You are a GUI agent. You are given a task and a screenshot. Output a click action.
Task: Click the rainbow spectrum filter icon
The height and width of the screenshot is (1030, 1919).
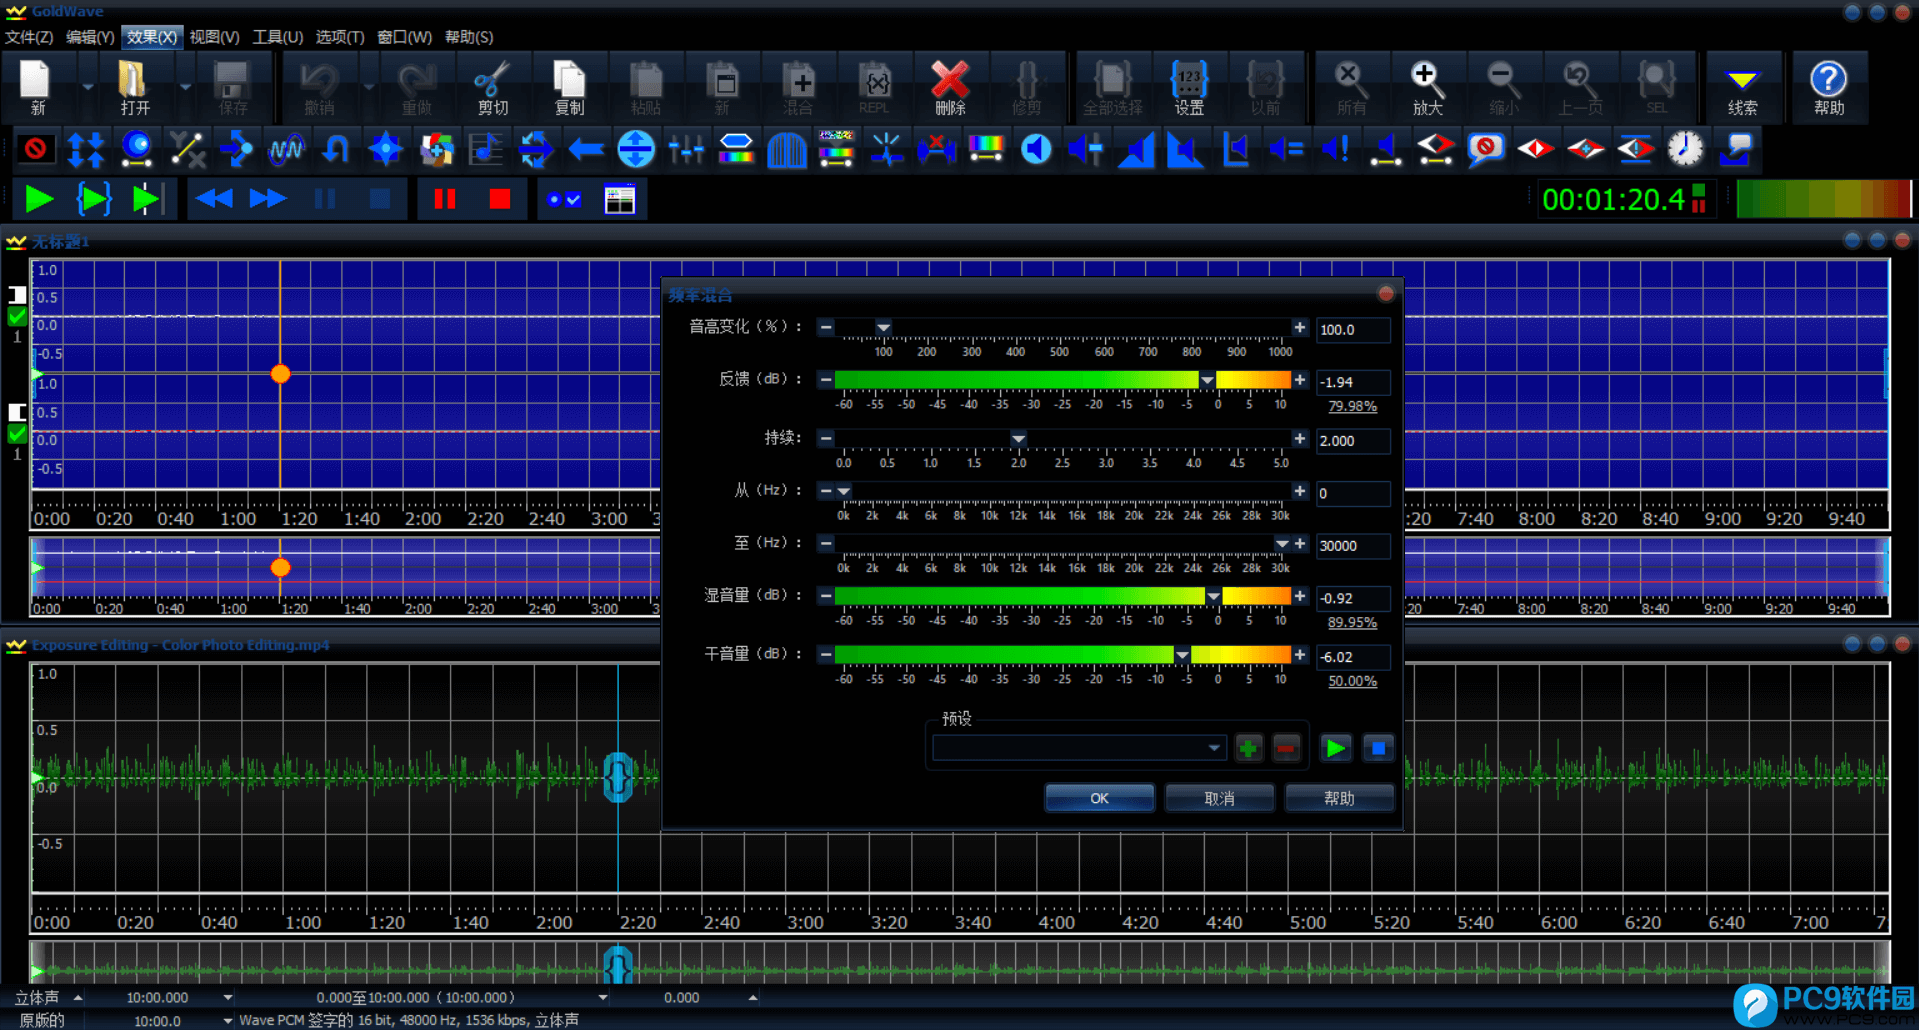pyautogui.click(x=986, y=150)
